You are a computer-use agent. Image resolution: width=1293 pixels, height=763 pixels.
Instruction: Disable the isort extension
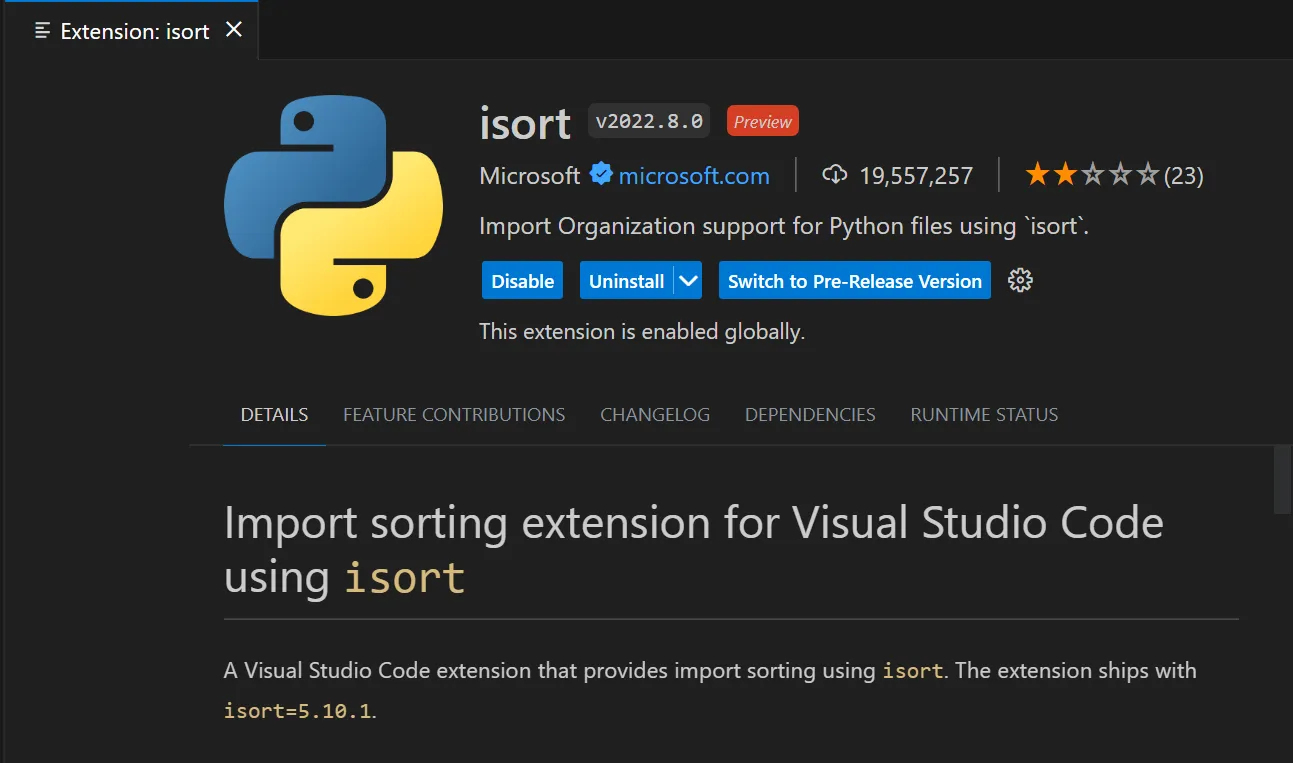click(x=522, y=280)
